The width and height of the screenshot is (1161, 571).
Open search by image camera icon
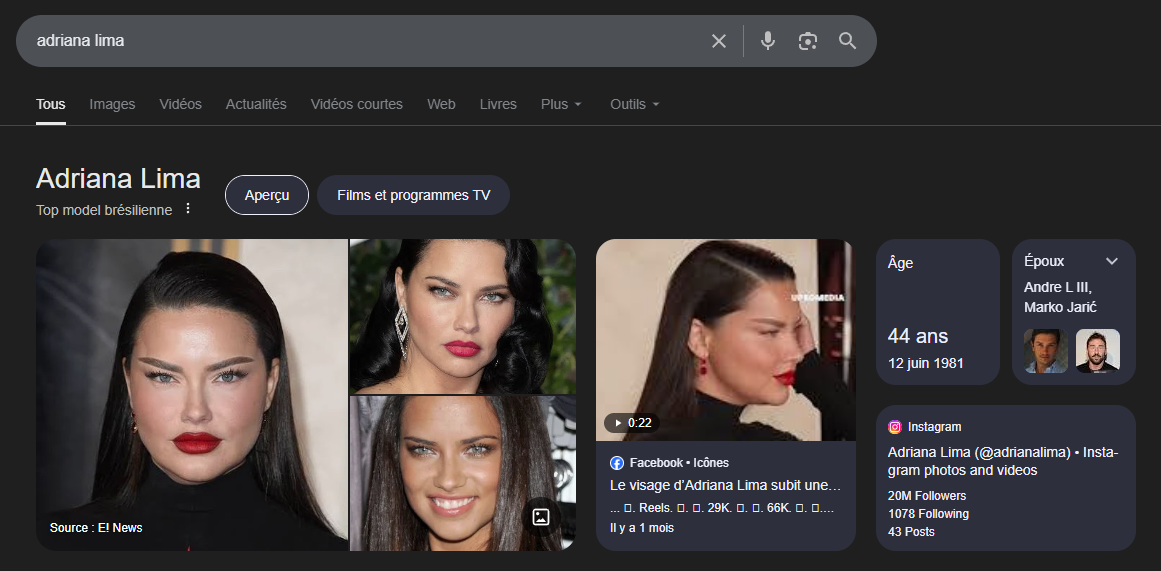[x=808, y=41]
